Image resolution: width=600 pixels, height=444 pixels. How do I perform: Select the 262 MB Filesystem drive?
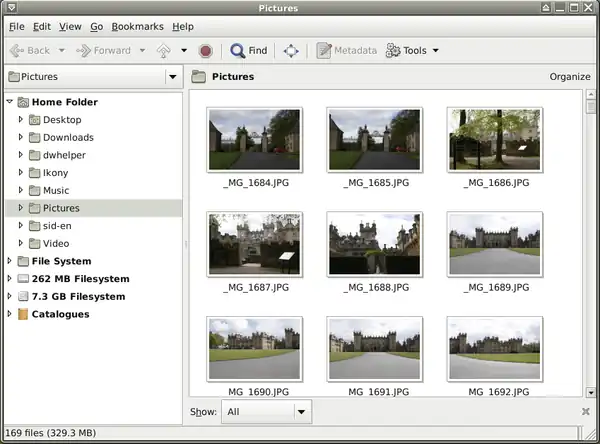(79, 279)
